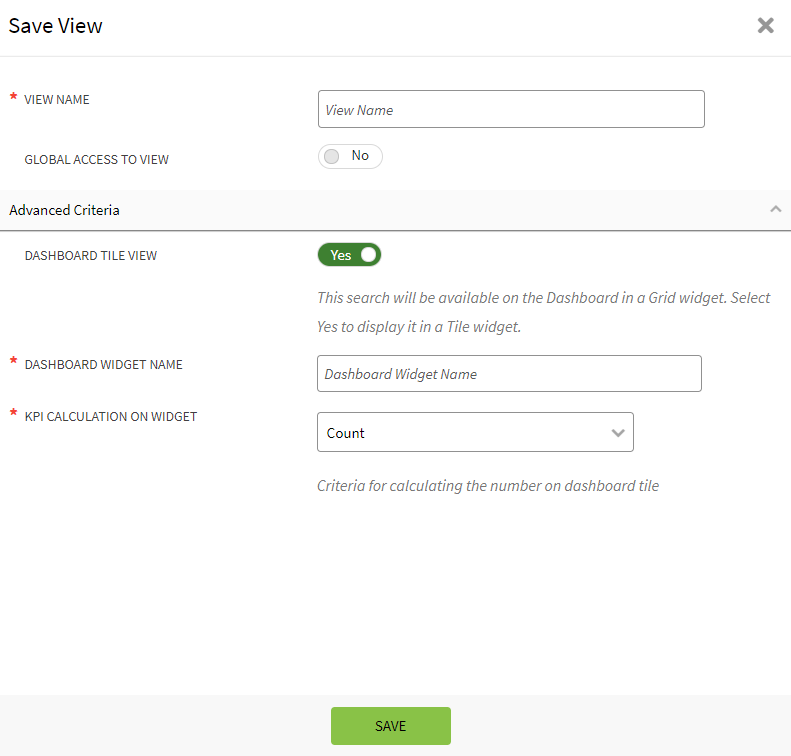Focus the Dashboard Widget Name field

[x=508, y=374]
